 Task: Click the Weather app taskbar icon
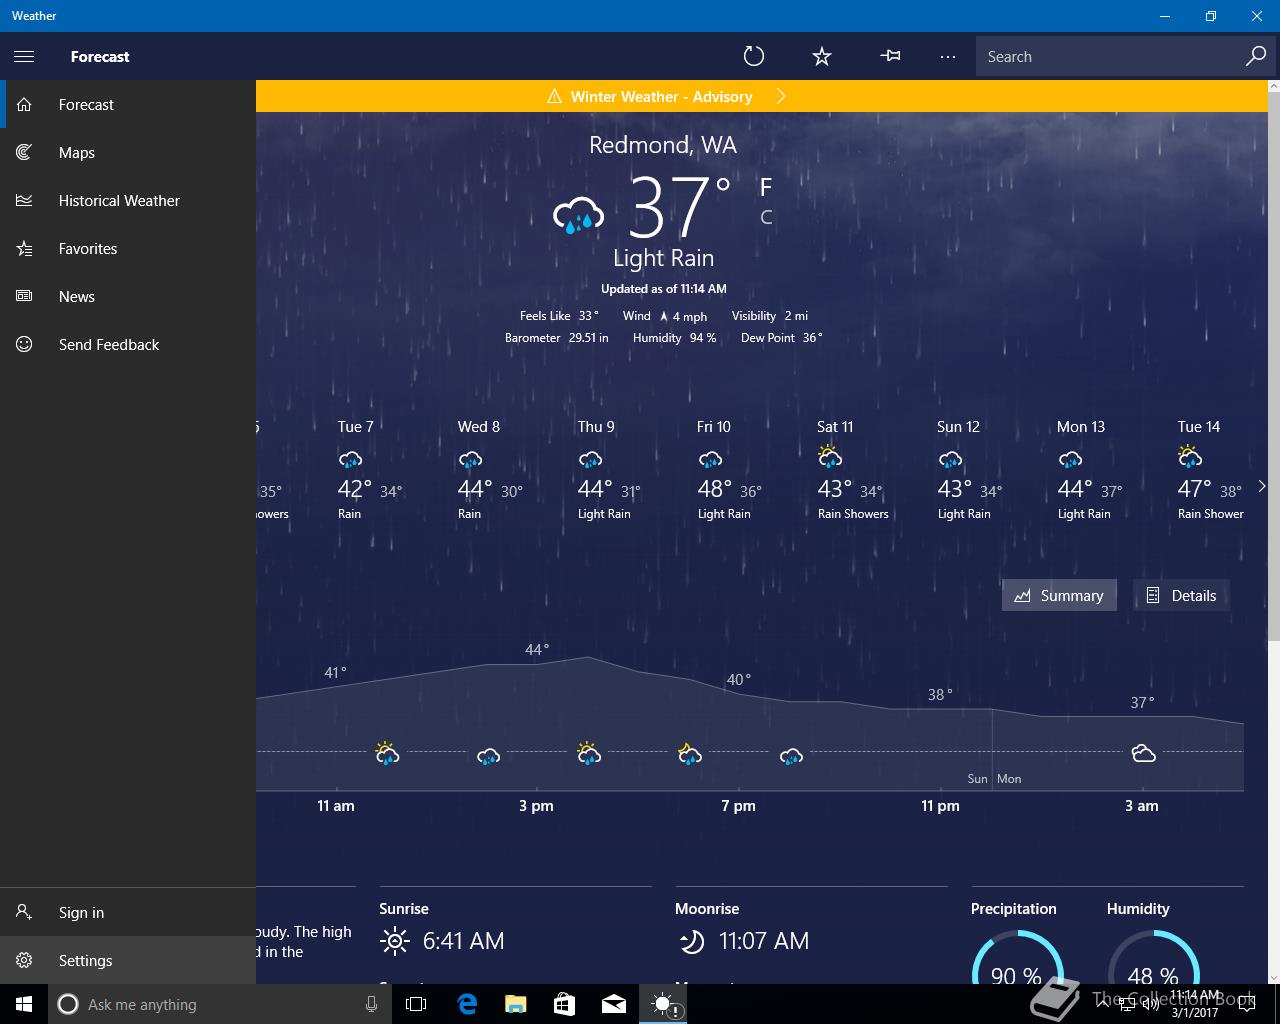coord(664,1004)
